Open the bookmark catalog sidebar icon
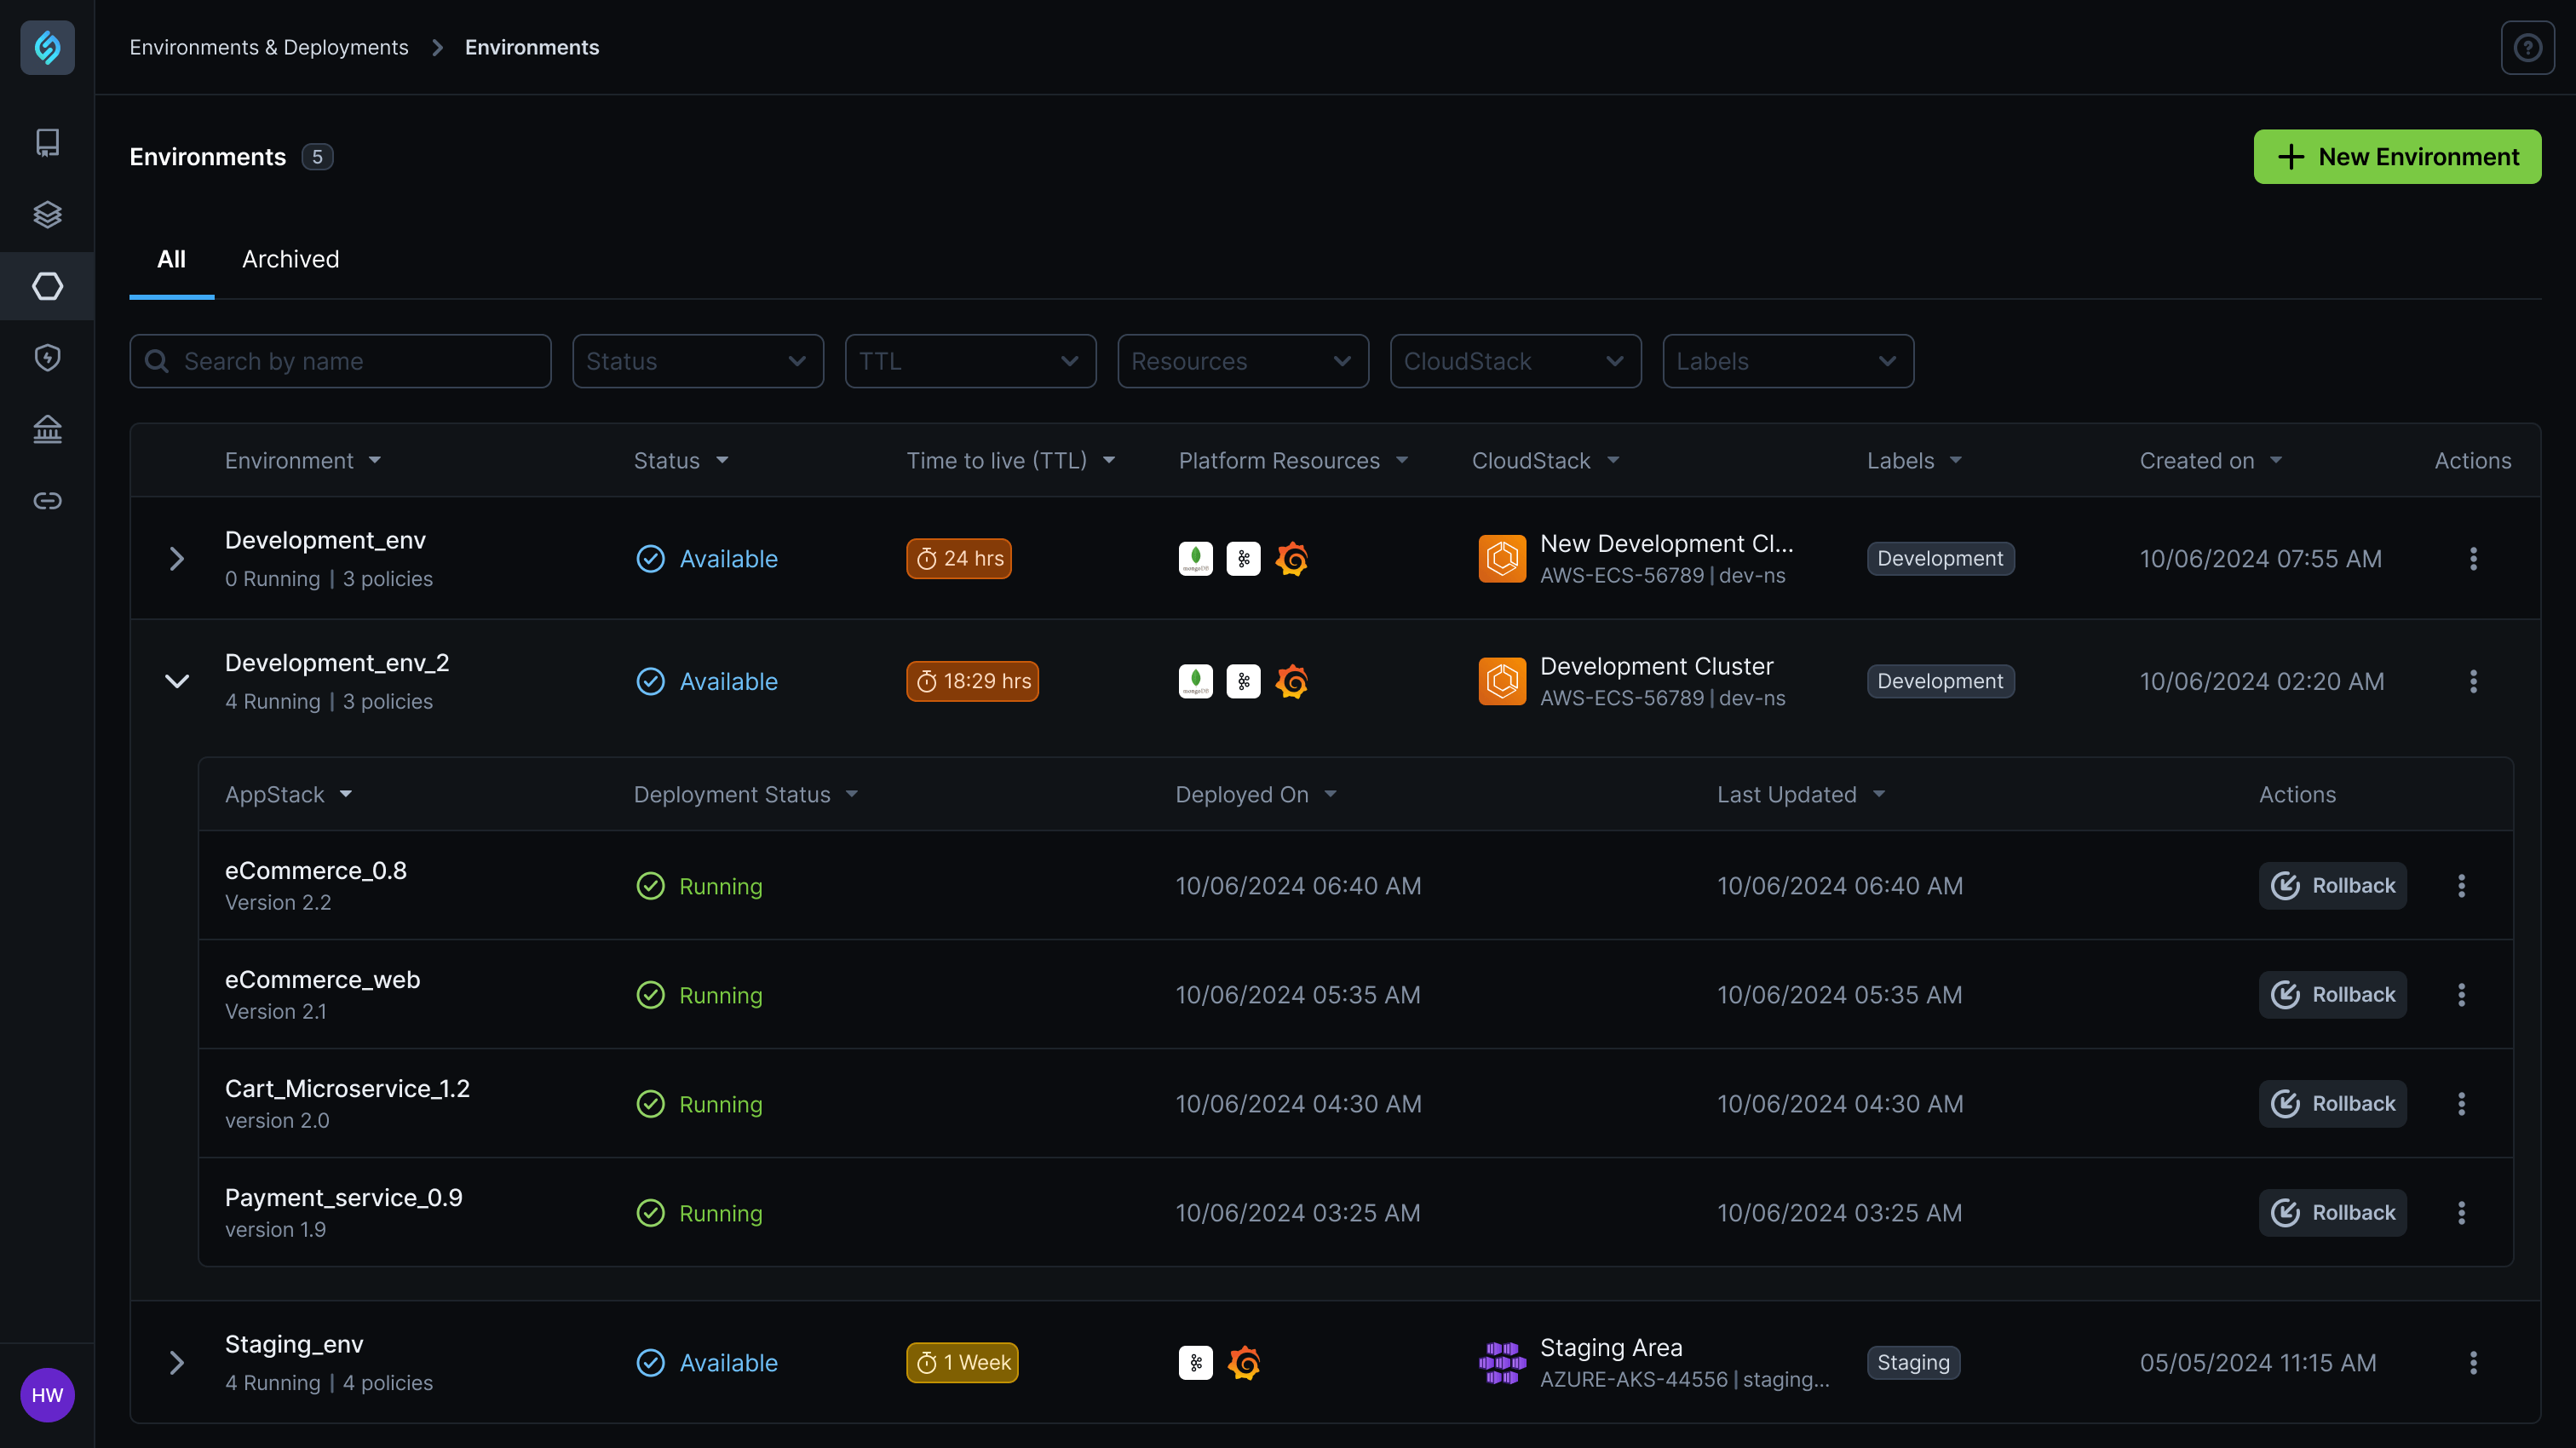The width and height of the screenshot is (2576, 1448). coord(47,143)
